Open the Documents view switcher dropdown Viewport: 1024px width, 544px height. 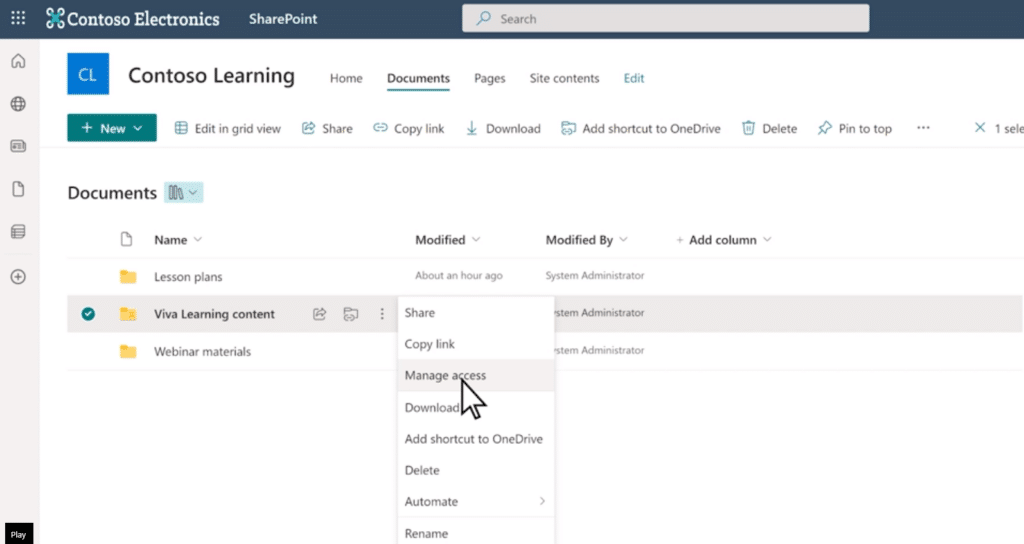[184, 193]
